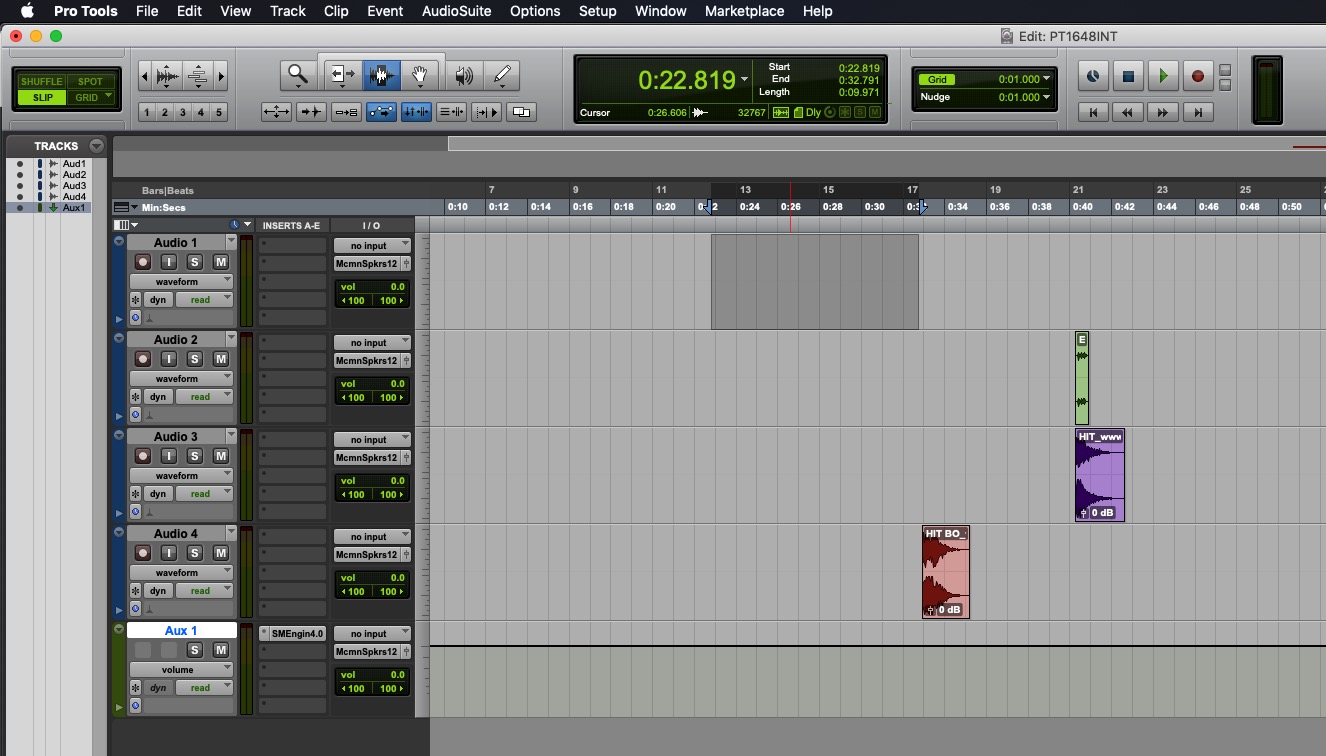Viewport: 1326px width, 756px height.
Task: Click the transport Record button
Action: (x=1197, y=76)
